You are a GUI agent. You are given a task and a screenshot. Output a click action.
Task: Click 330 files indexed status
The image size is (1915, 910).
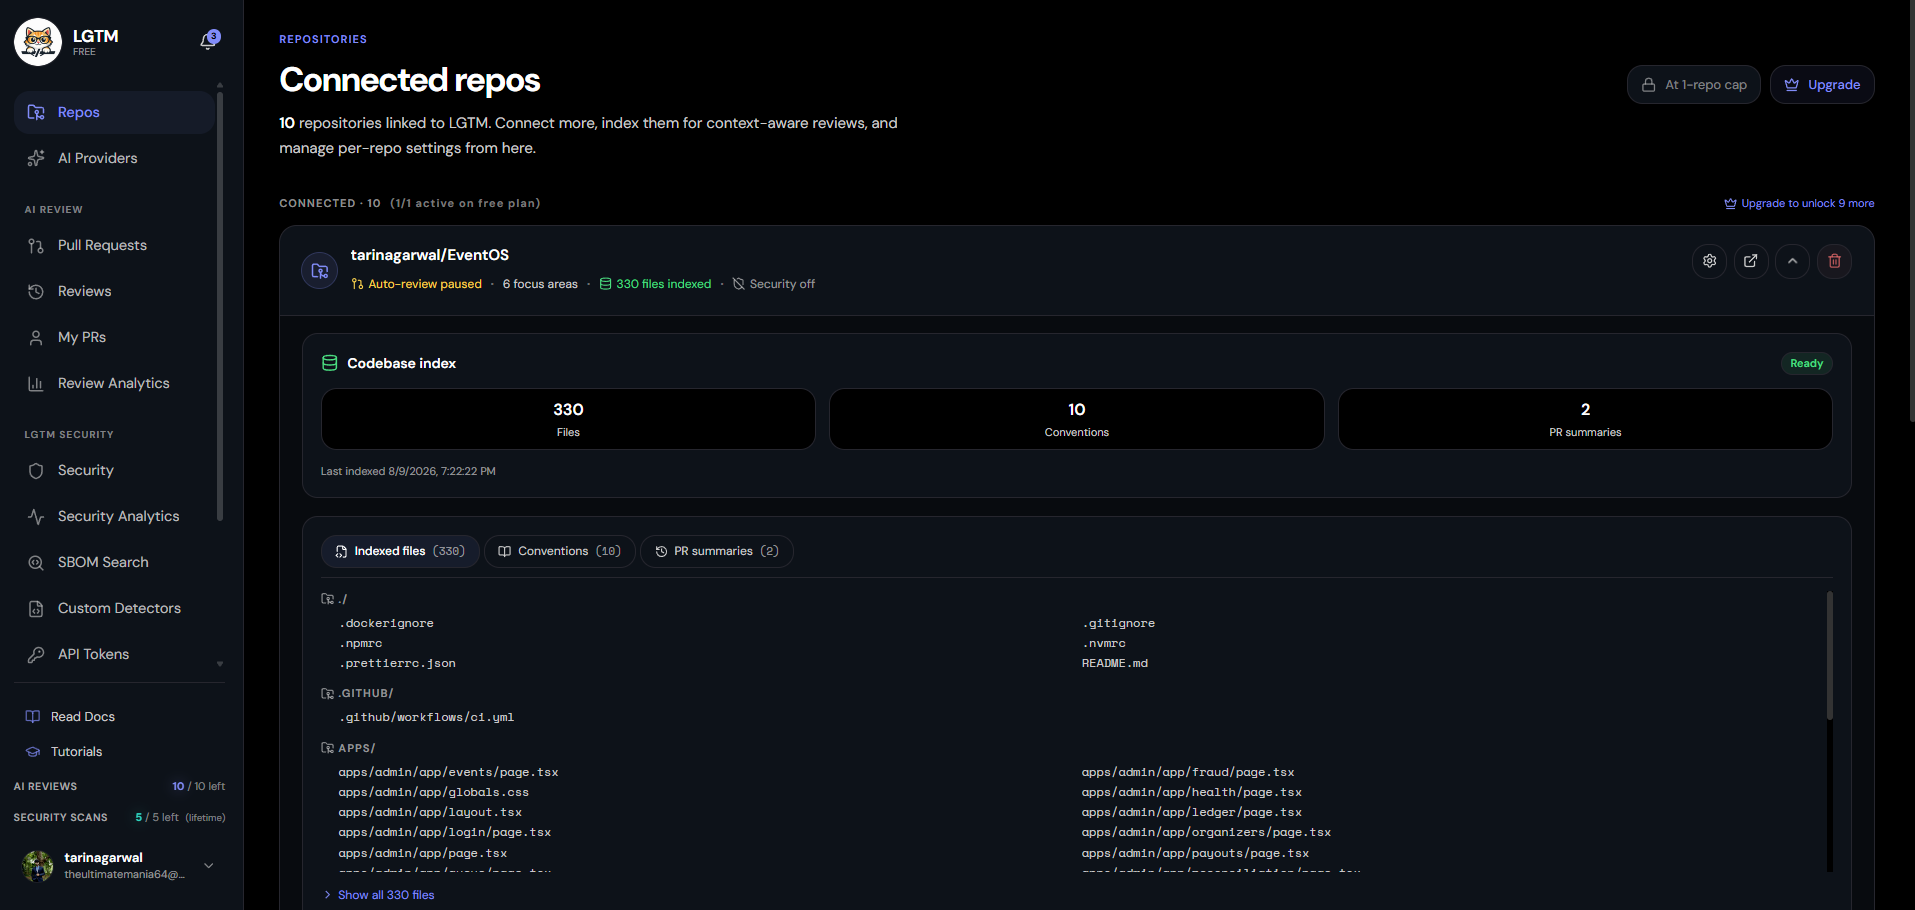[x=655, y=284]
